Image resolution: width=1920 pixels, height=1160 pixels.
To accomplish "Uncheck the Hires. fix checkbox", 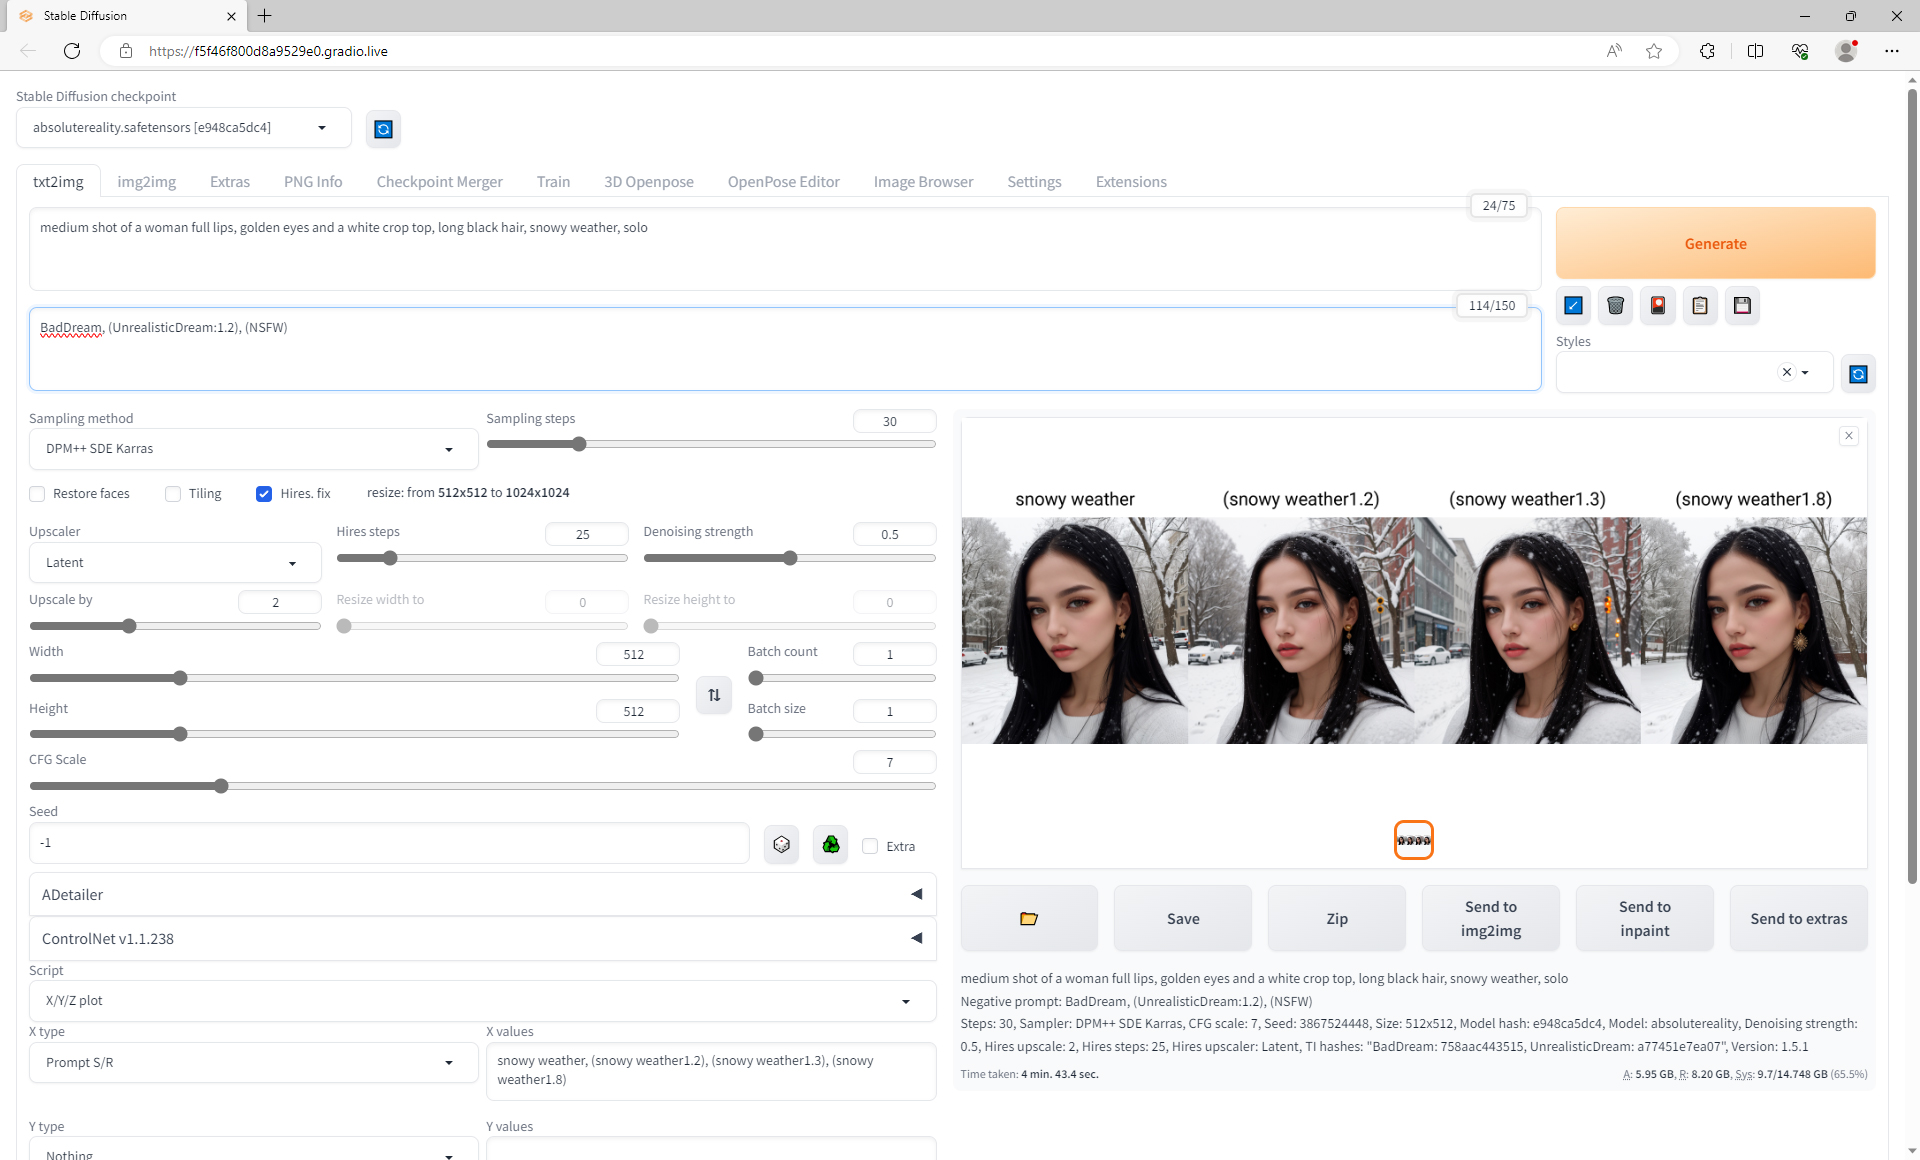I will point(264,494).
